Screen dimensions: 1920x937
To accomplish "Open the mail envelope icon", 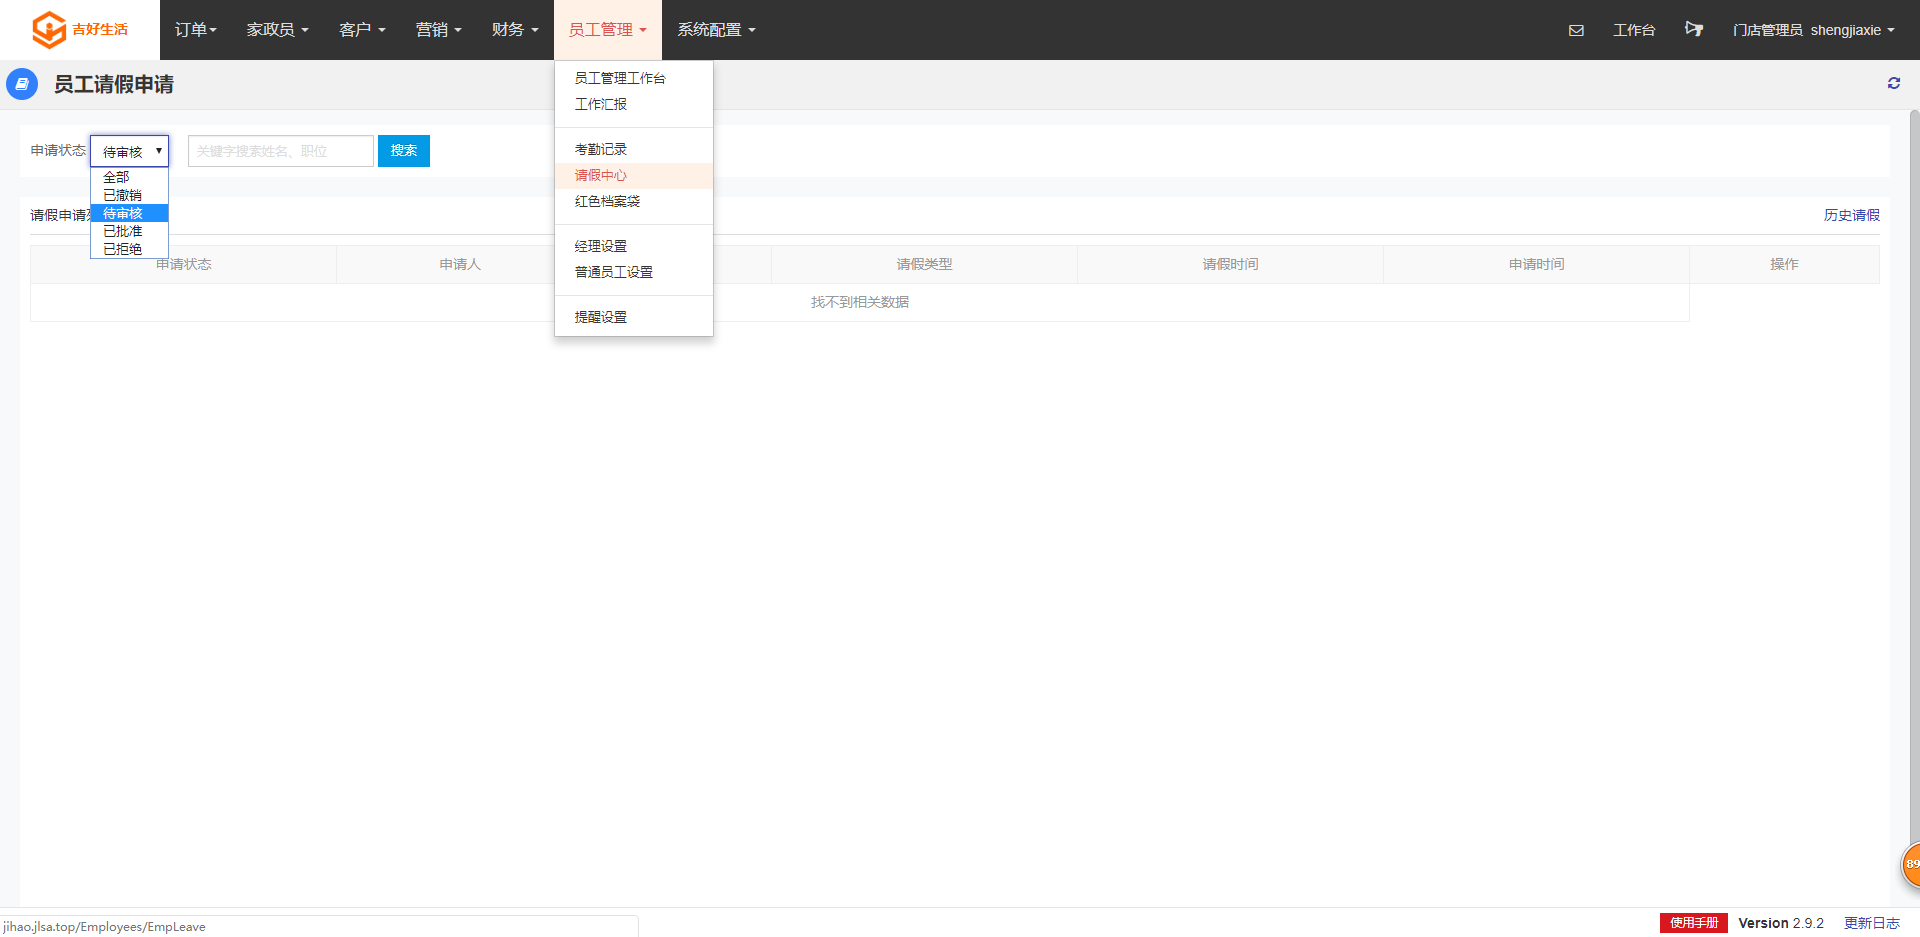I will pyautogui.click(x=1576, y=30).
